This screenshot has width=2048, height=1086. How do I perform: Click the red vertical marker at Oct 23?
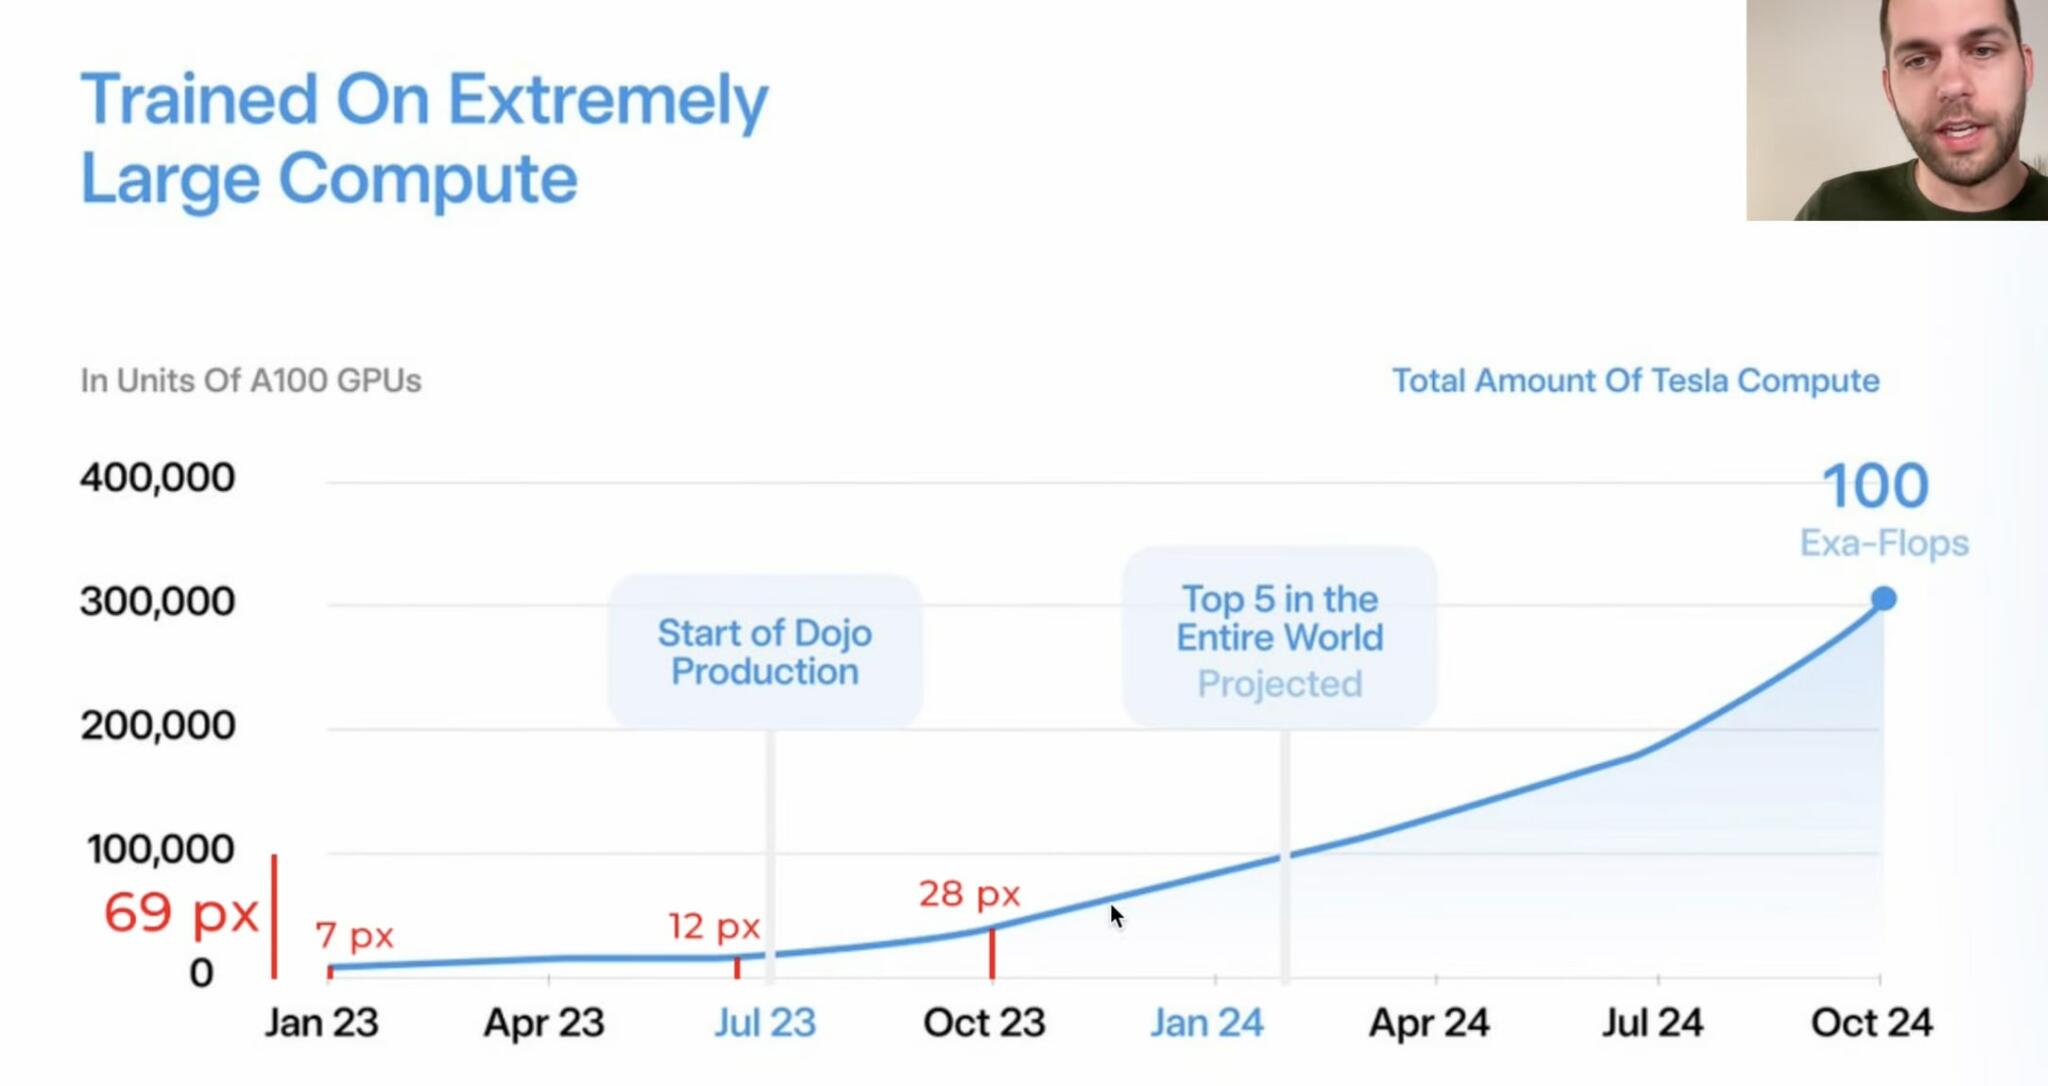[992, 954]
